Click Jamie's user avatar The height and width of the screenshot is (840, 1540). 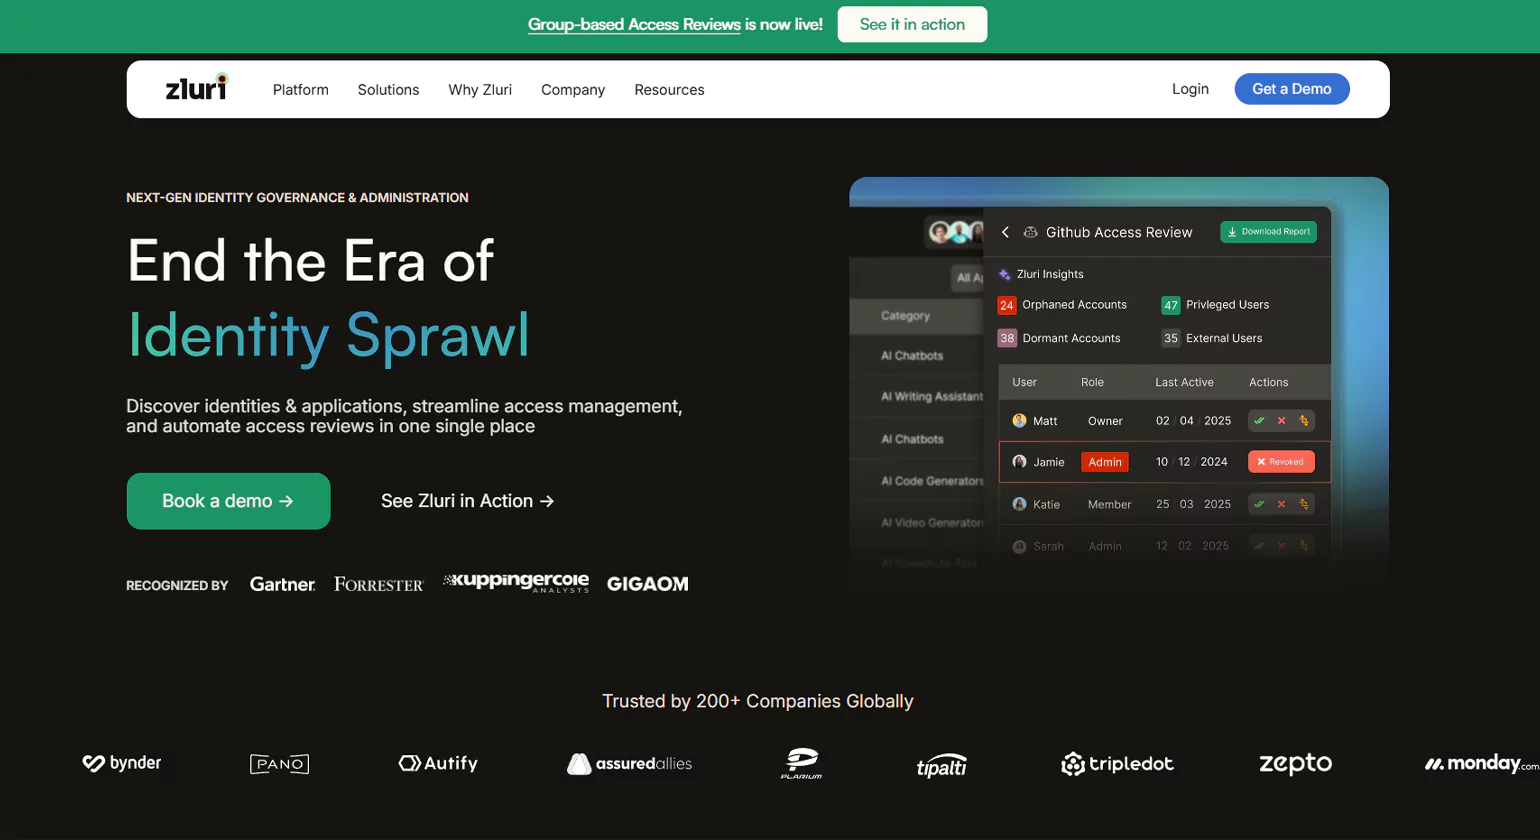point(1019,462)
